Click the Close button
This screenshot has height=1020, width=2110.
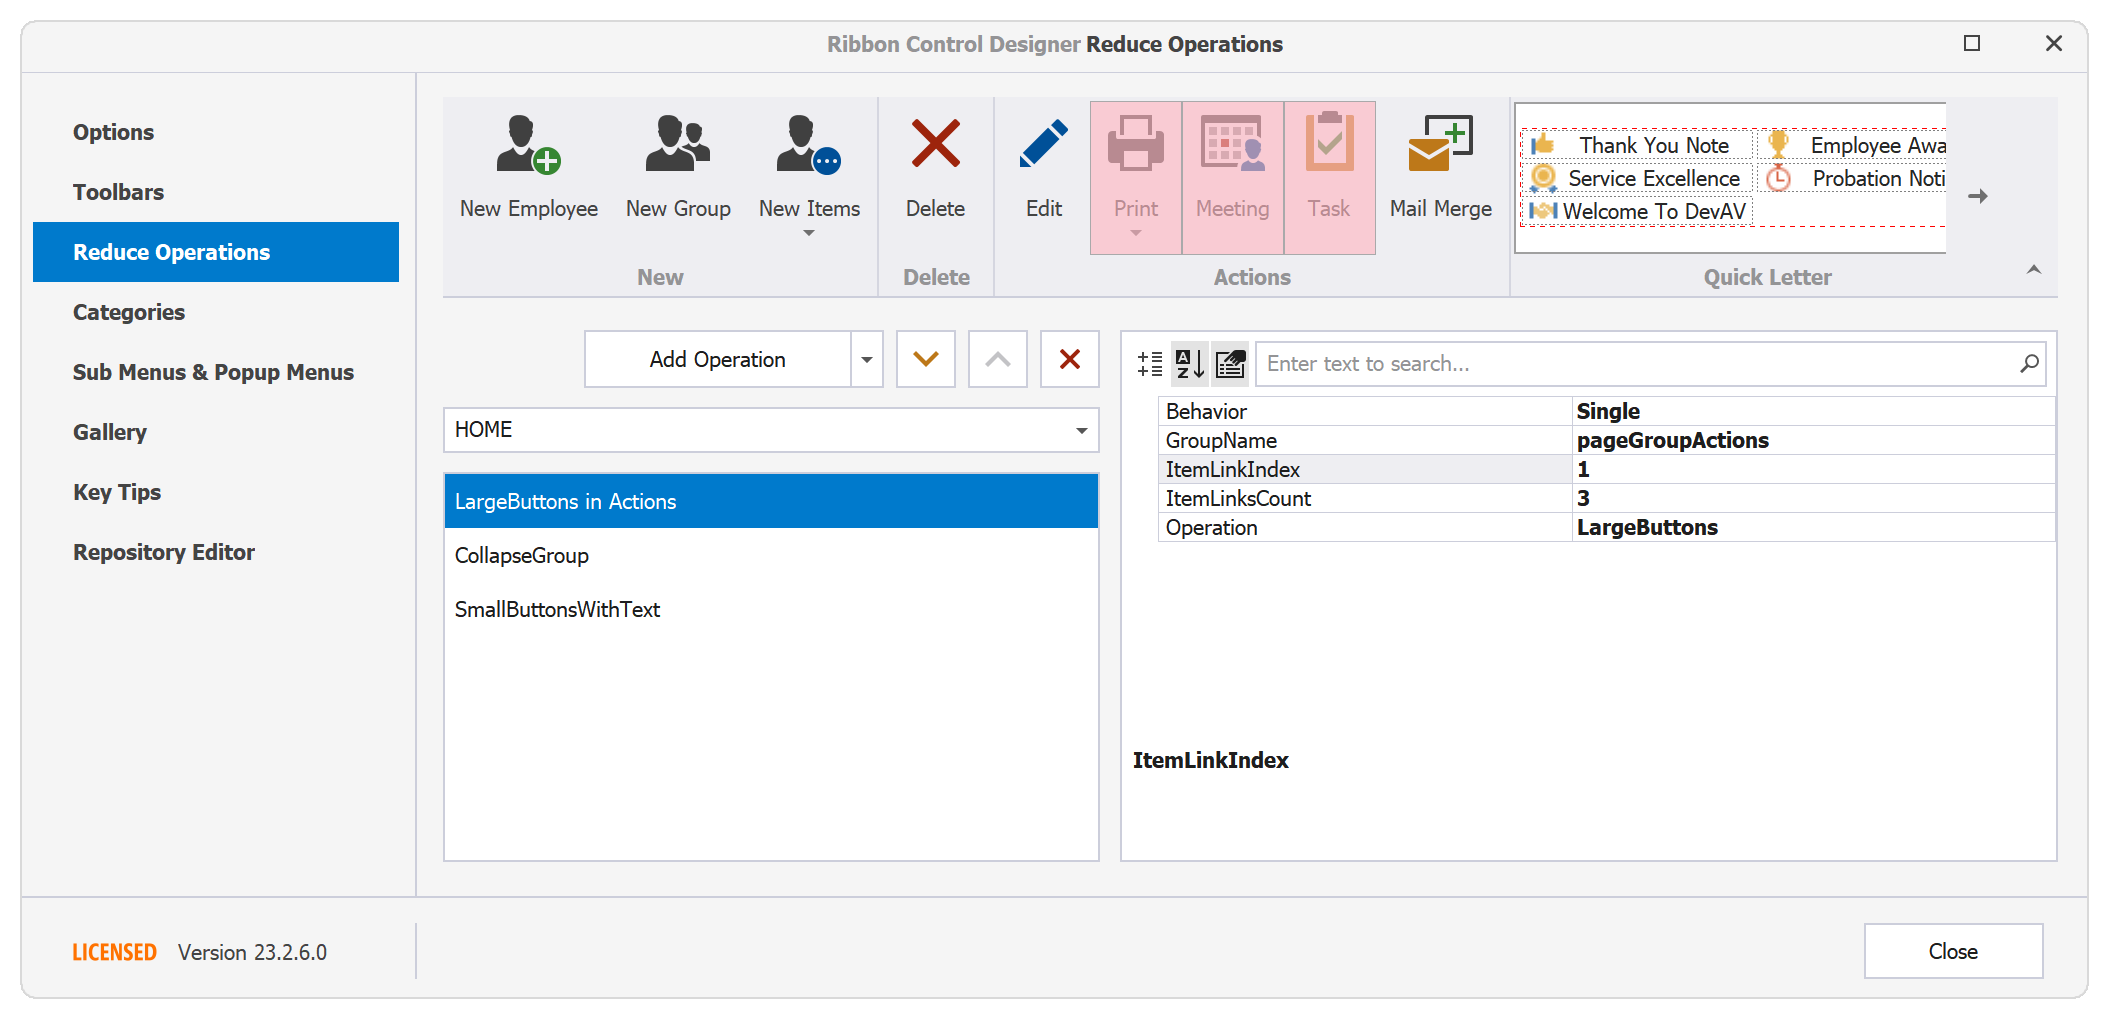[1953, 951]
